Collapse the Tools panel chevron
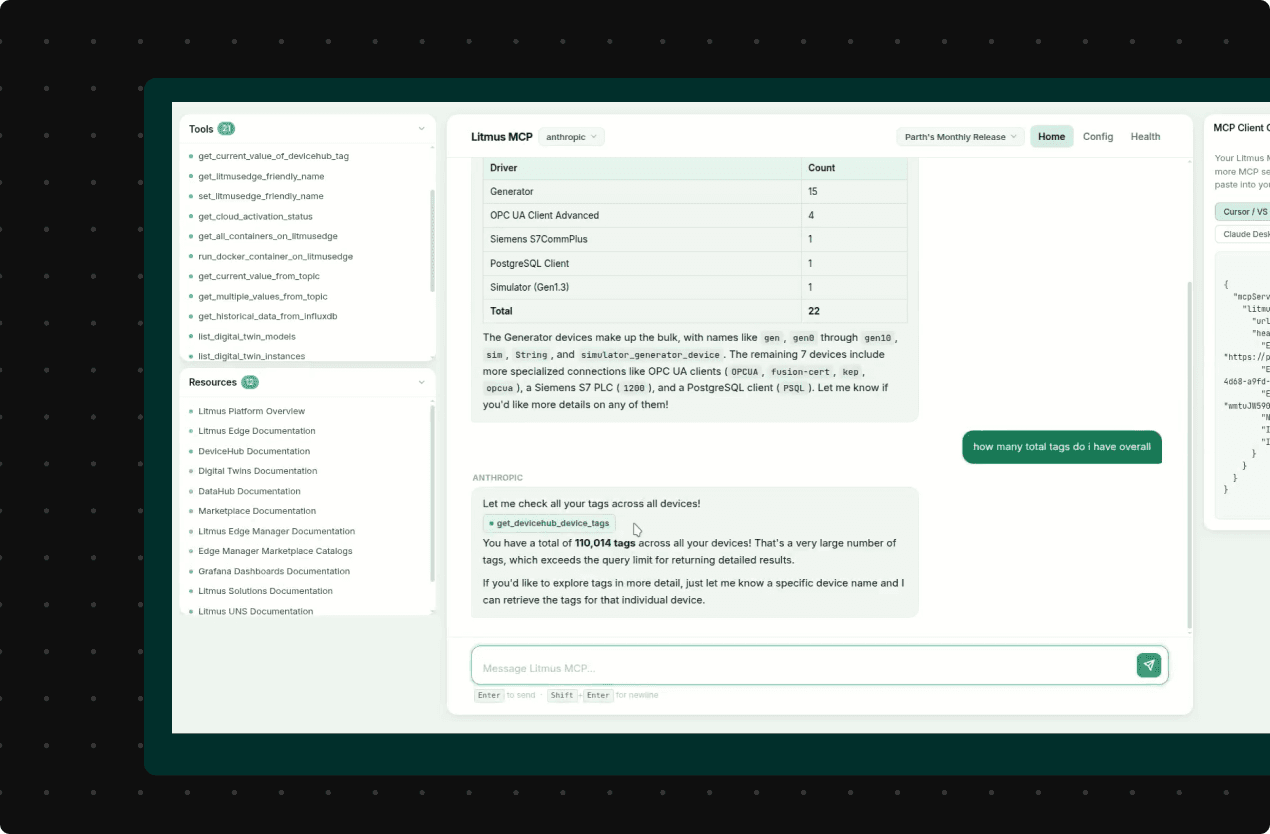This screenshot has width=1270, height=834. [421, 128]
